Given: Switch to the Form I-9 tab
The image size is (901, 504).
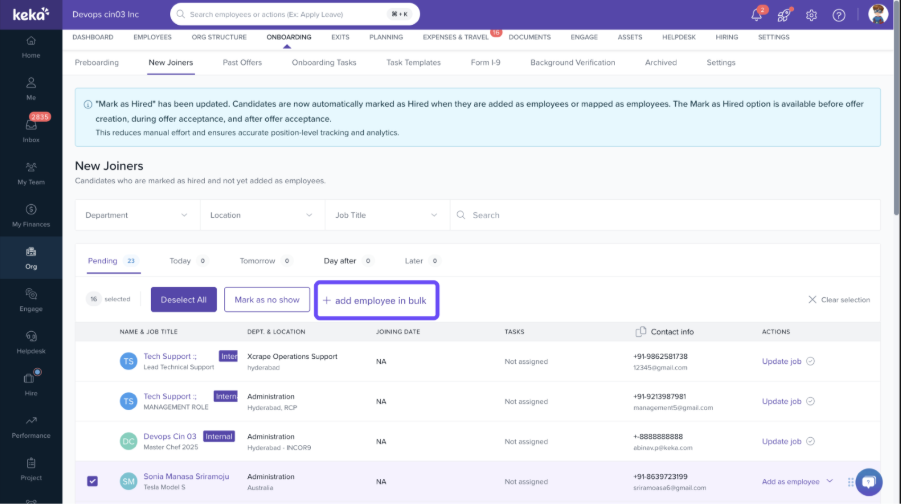Looking at the screenshot, I should pyautogui.click(x=485, y=62).
